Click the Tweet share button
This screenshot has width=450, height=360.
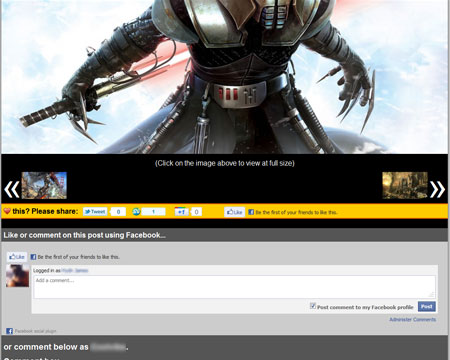(x=95, y=212)
